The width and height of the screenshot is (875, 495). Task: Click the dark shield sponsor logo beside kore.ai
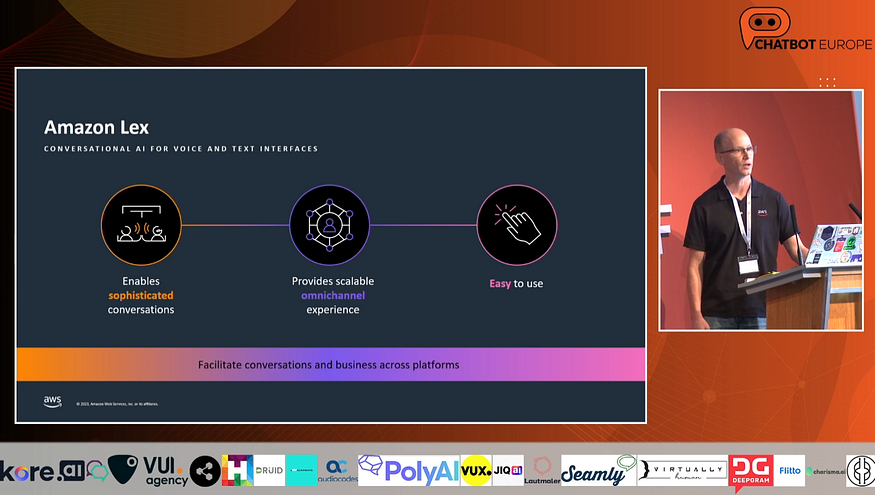[123, 469]
